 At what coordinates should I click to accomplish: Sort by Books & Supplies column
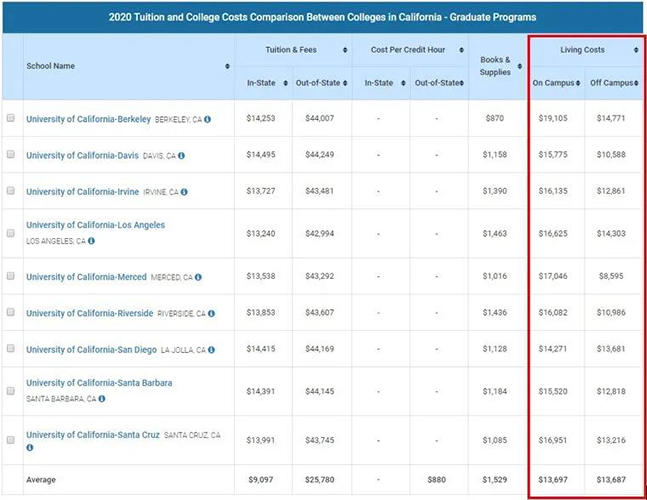[x=519, y=66]
